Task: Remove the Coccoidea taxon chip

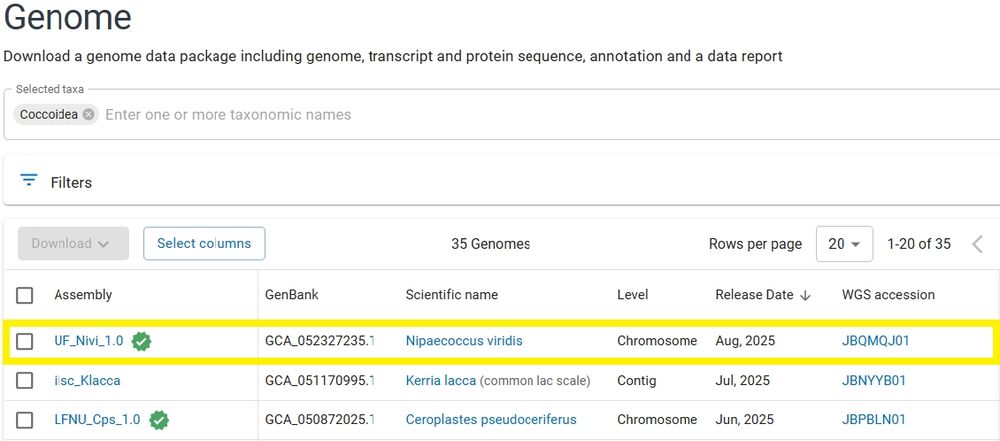Action: 89,115
